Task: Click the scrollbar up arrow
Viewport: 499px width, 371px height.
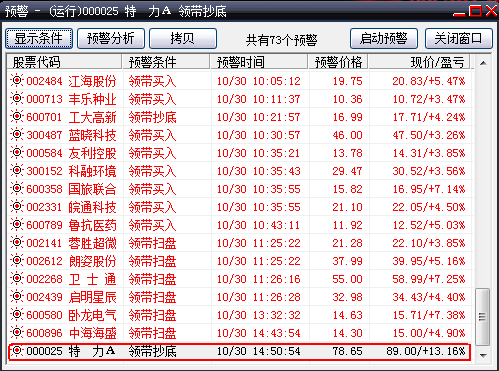Action: click(x=483, y=63)
